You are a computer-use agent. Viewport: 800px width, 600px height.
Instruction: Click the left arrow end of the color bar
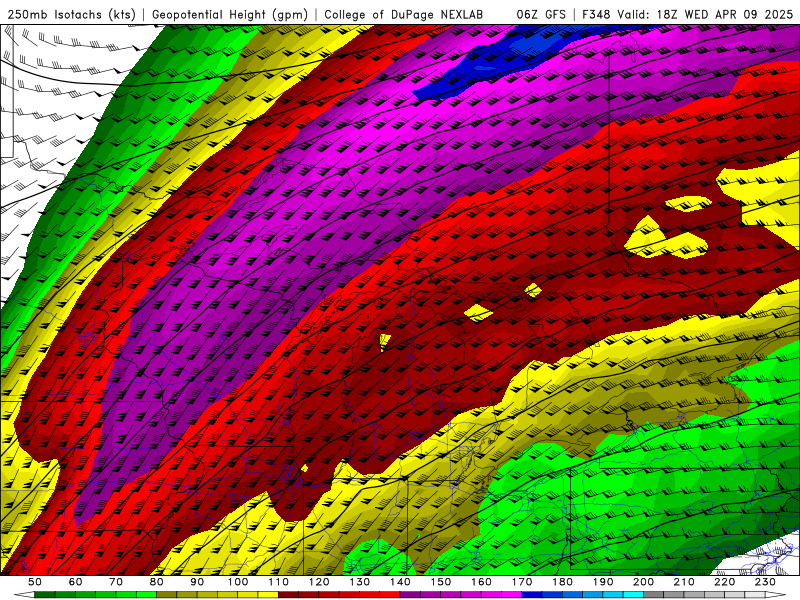pos(24,595)
